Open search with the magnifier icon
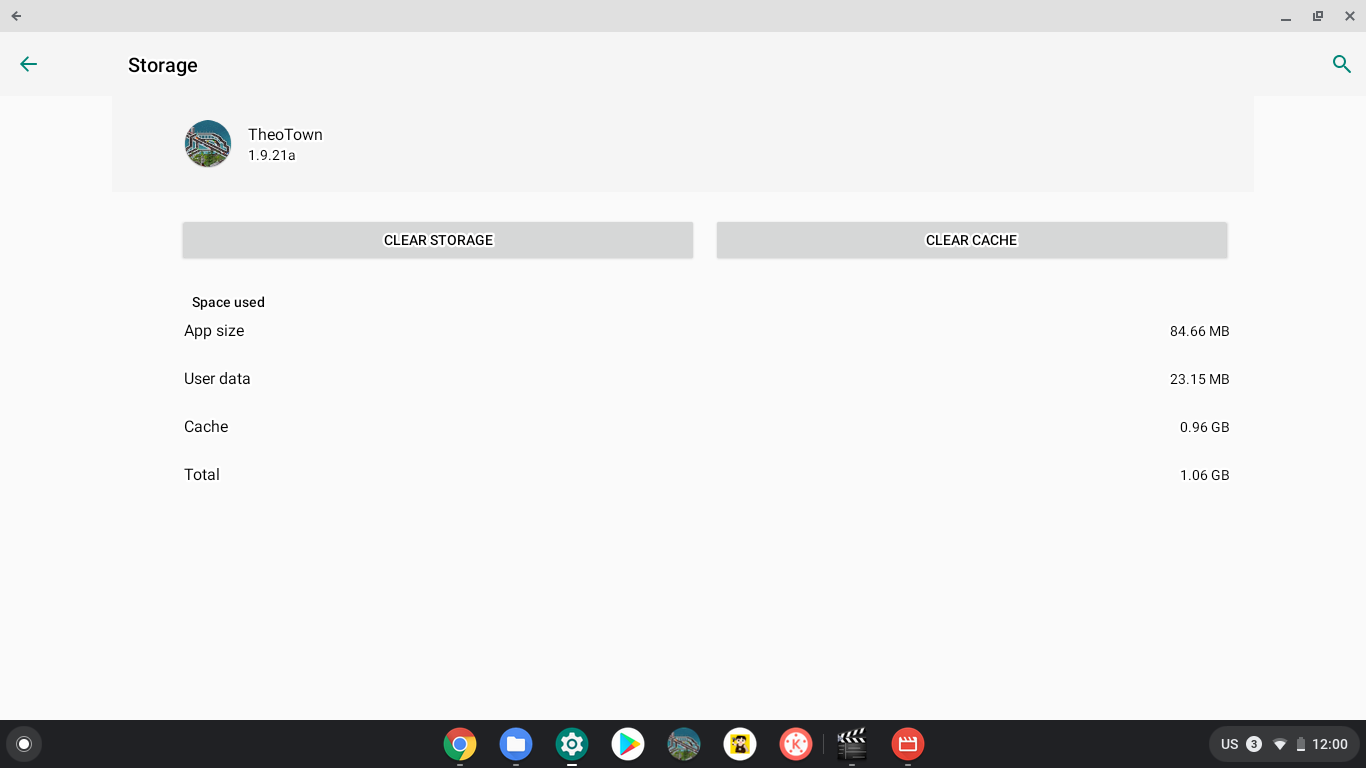 tap(1342, 64)
